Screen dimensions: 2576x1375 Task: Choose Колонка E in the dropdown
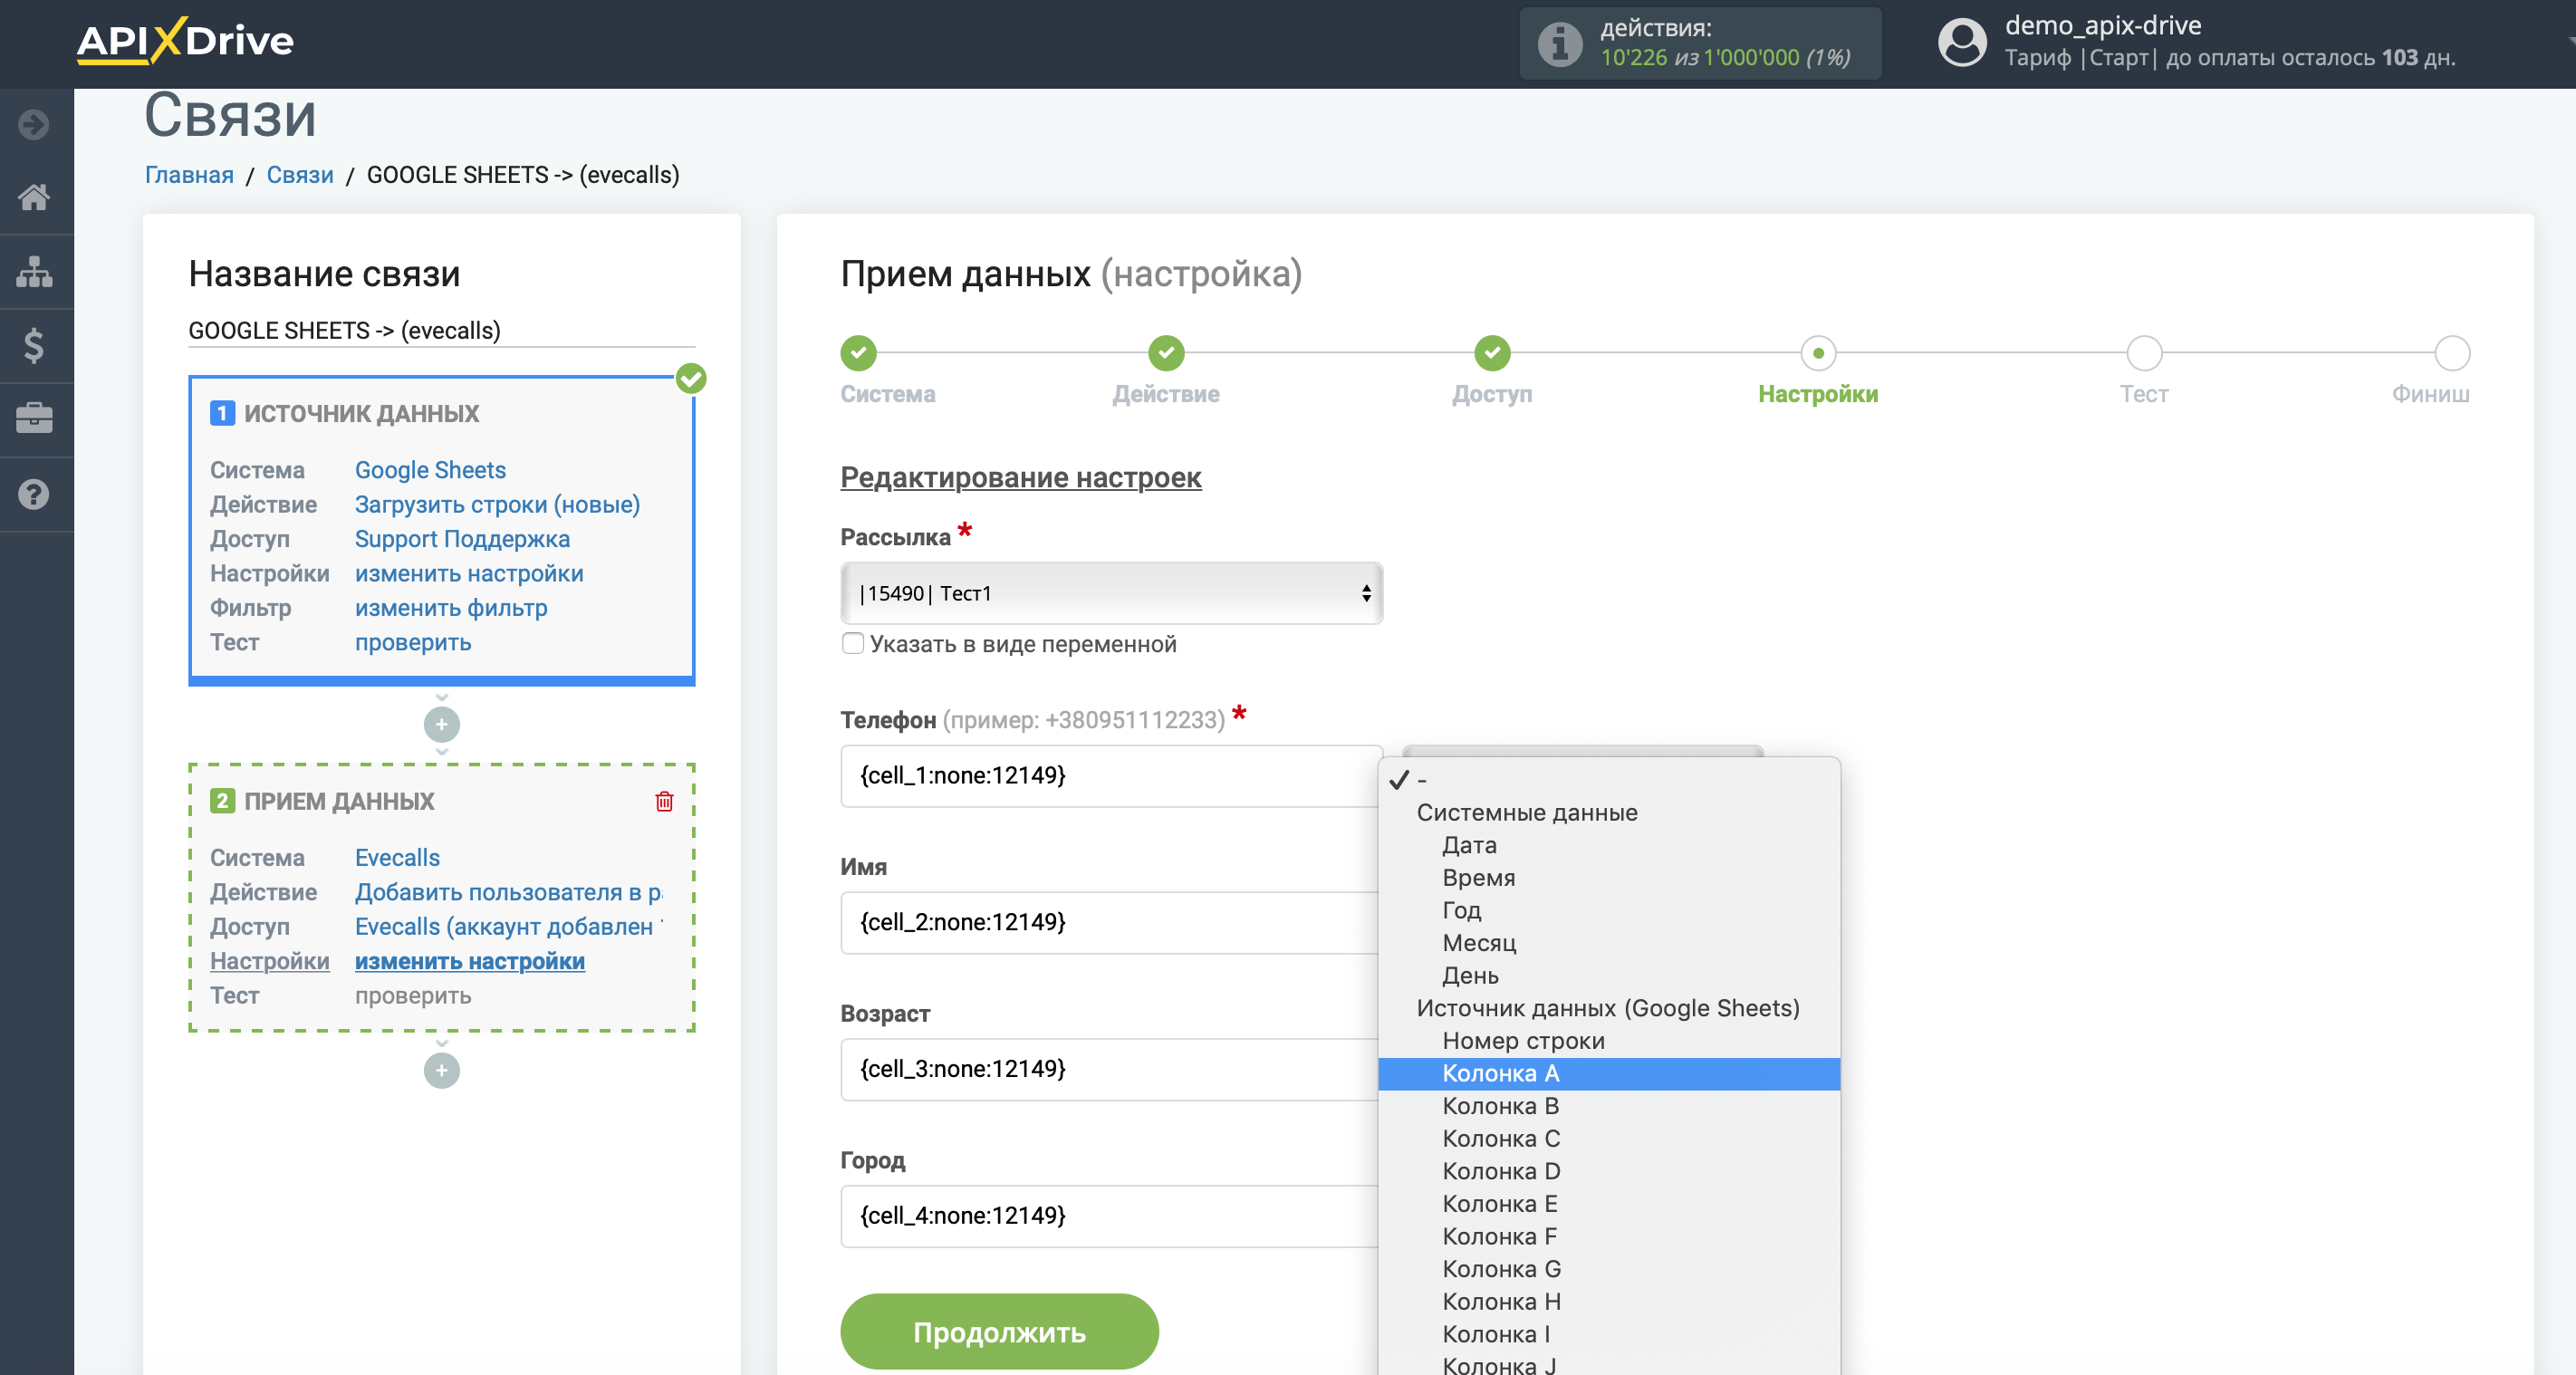point(1608,1204)
